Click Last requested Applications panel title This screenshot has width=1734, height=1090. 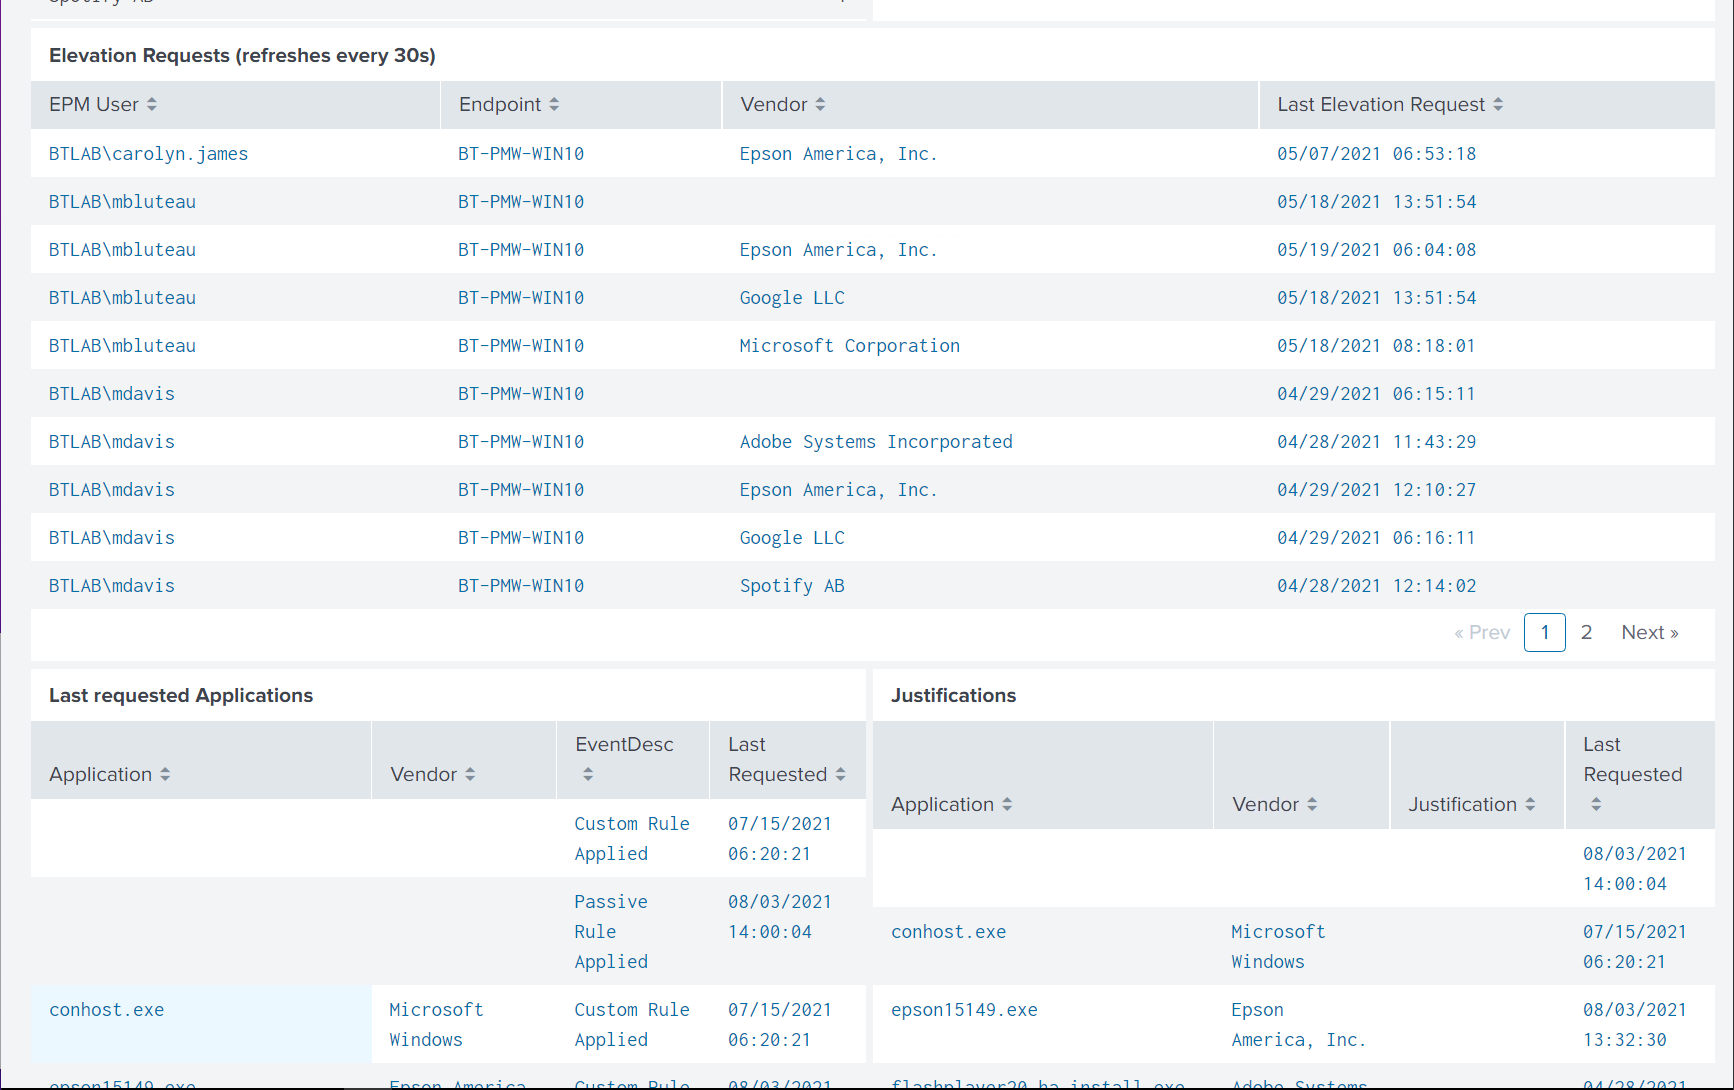point(181,695)
